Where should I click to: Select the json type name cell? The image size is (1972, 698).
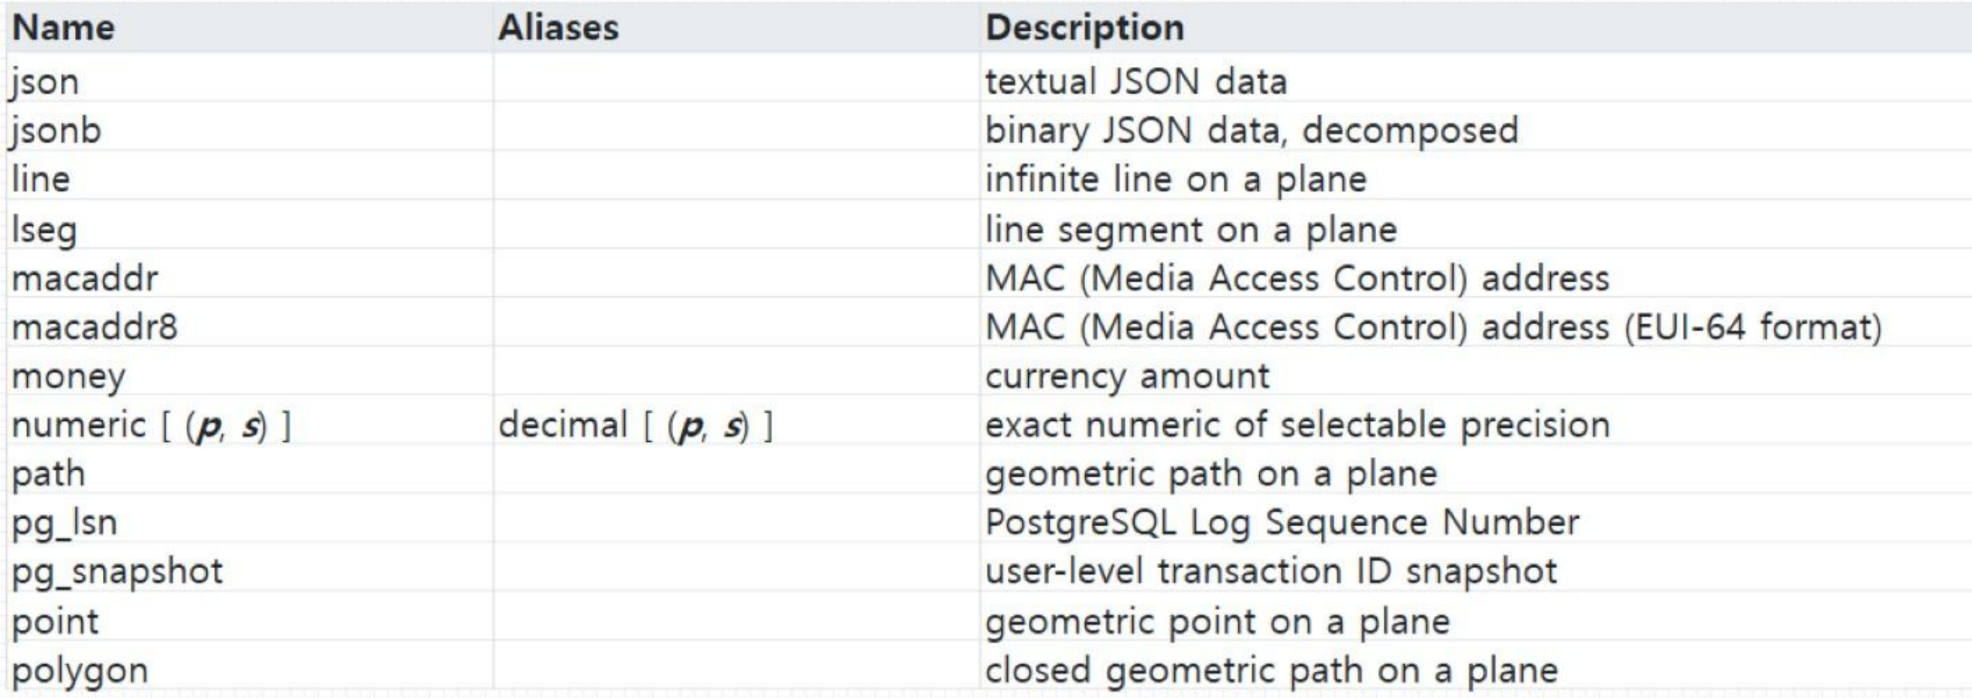tap(45, 81)
